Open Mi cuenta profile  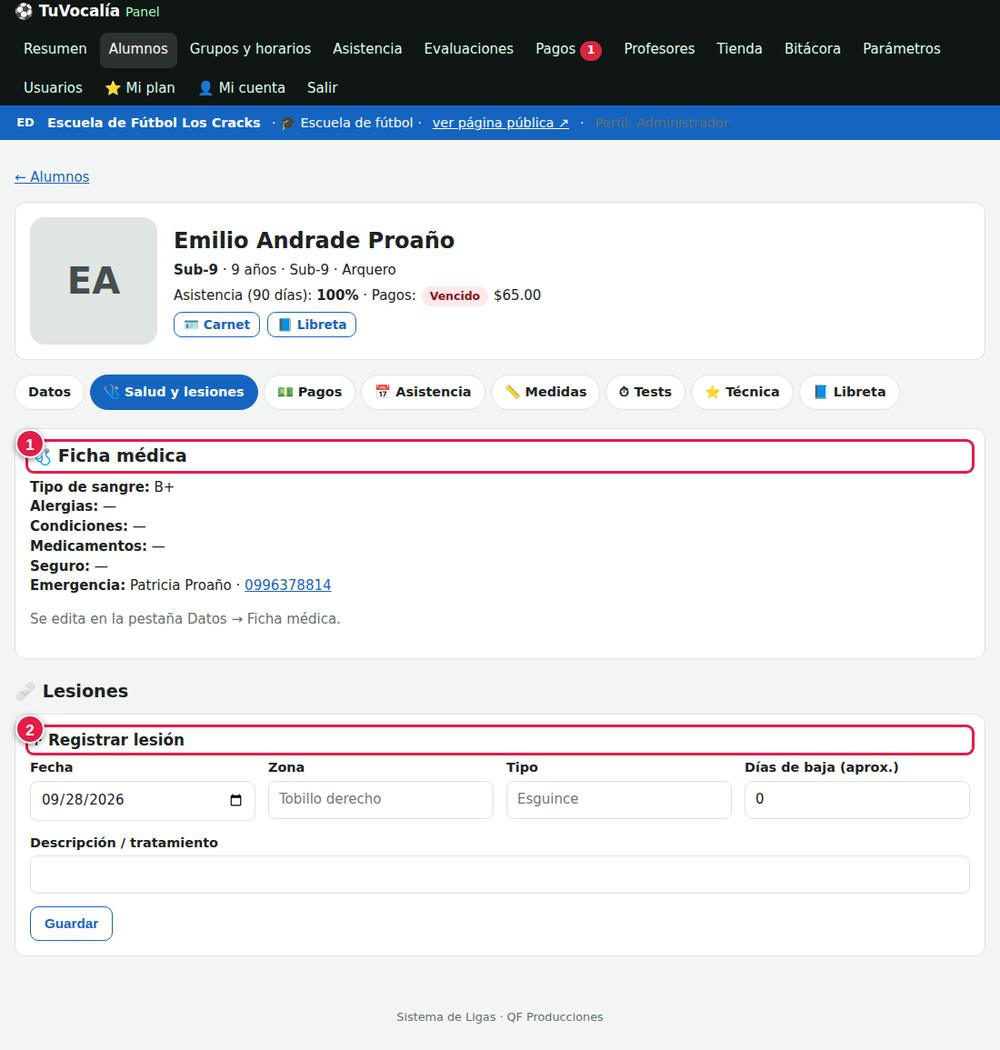point(242,88)
